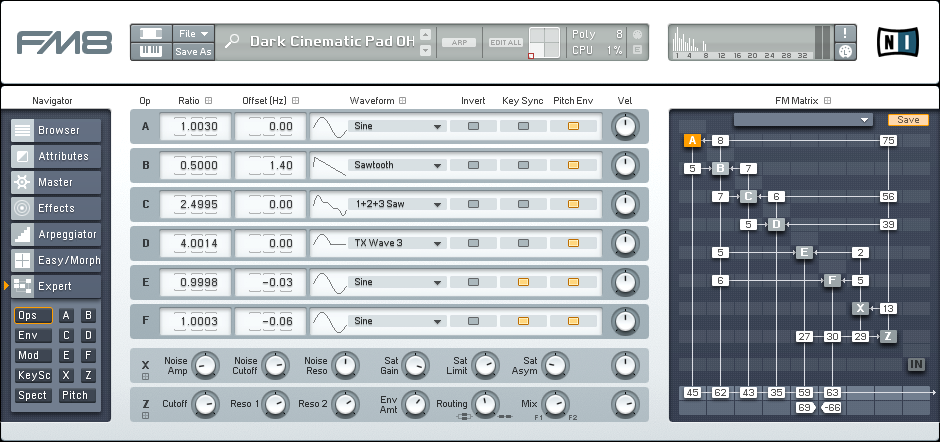Image resolution: width=940 pixels, height=442 pixels.
Task: Toggle Key Sync for operator B
Action: point(523,165)
